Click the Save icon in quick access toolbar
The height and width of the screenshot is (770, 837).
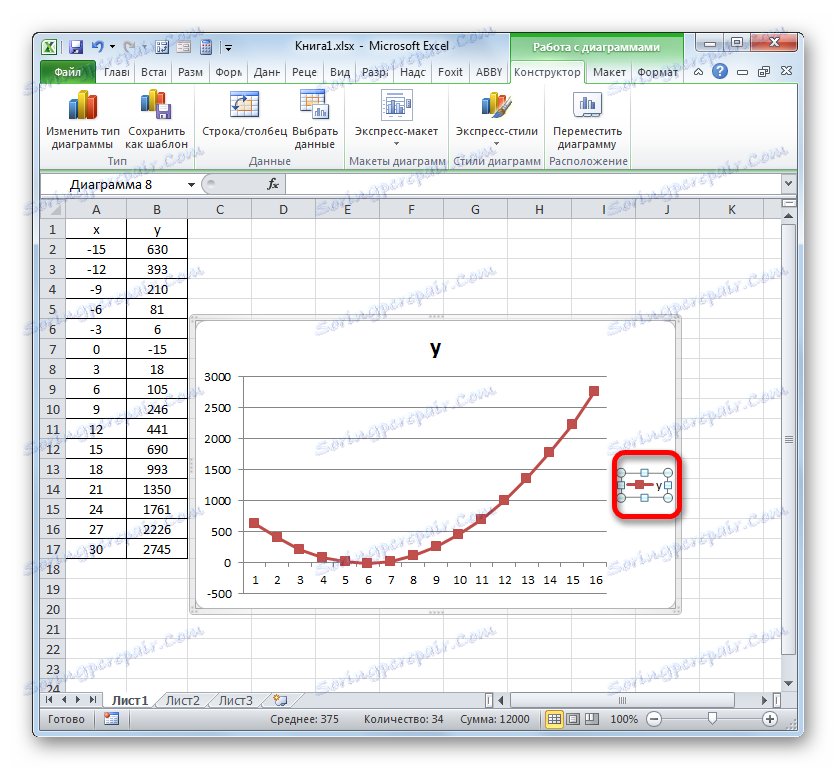[x=76, y=47]
